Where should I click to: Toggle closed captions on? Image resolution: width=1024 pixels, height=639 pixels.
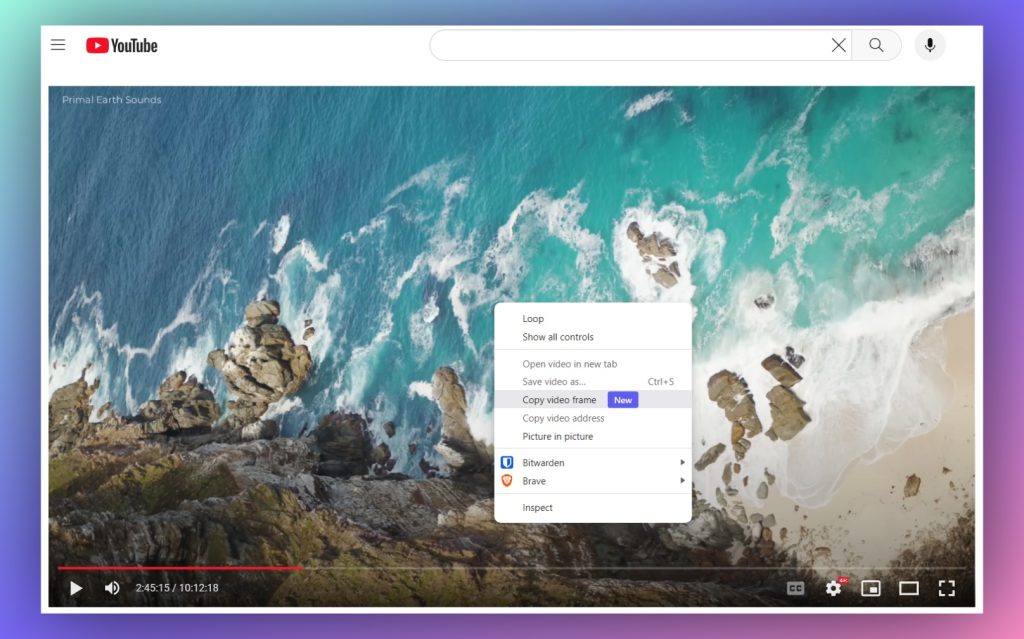coord(795,588)
